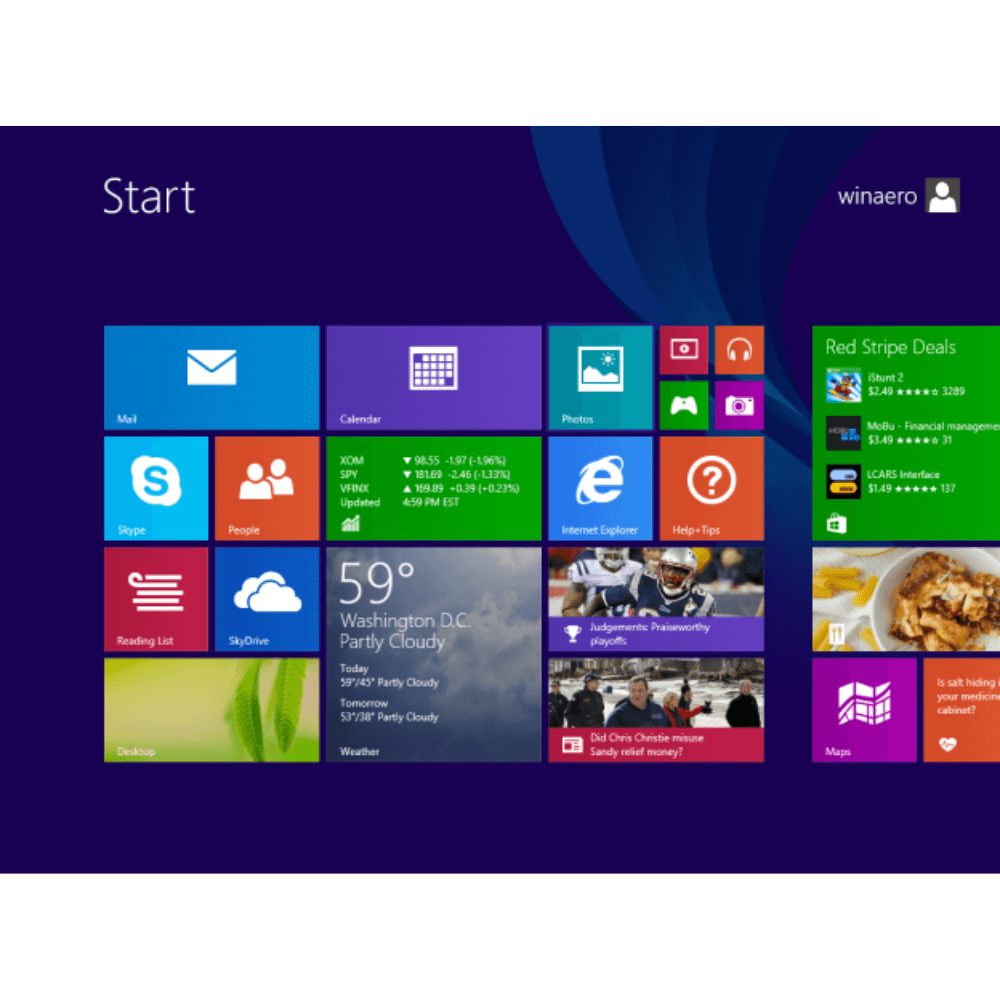Open the Reading List tile
The width and height of the screenshot is (1000, 1000).
tap(156, 599)
